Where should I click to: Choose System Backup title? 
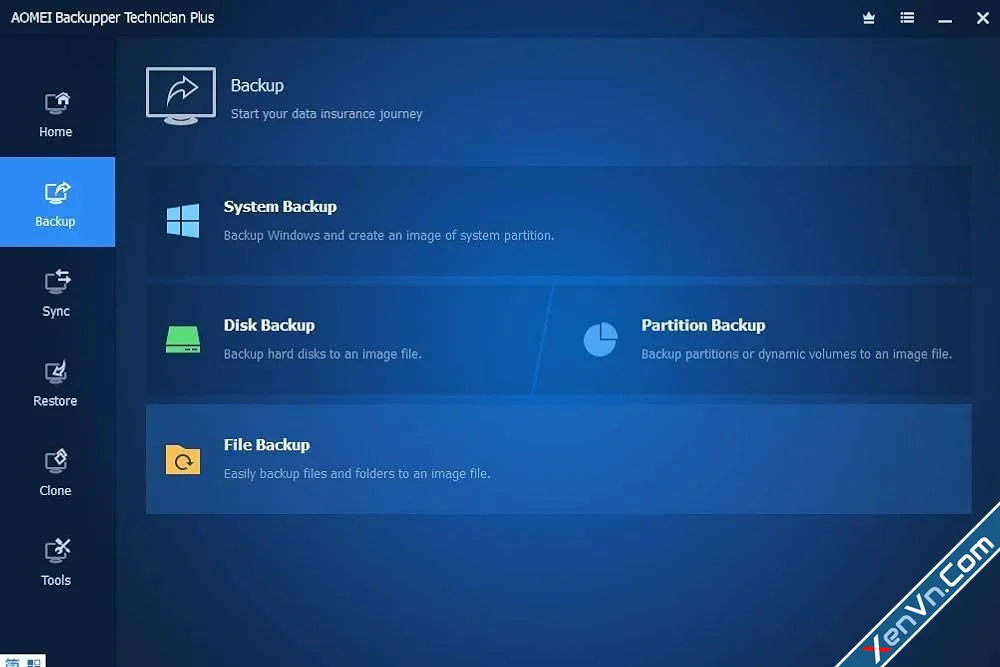click(x=280, y=207)
